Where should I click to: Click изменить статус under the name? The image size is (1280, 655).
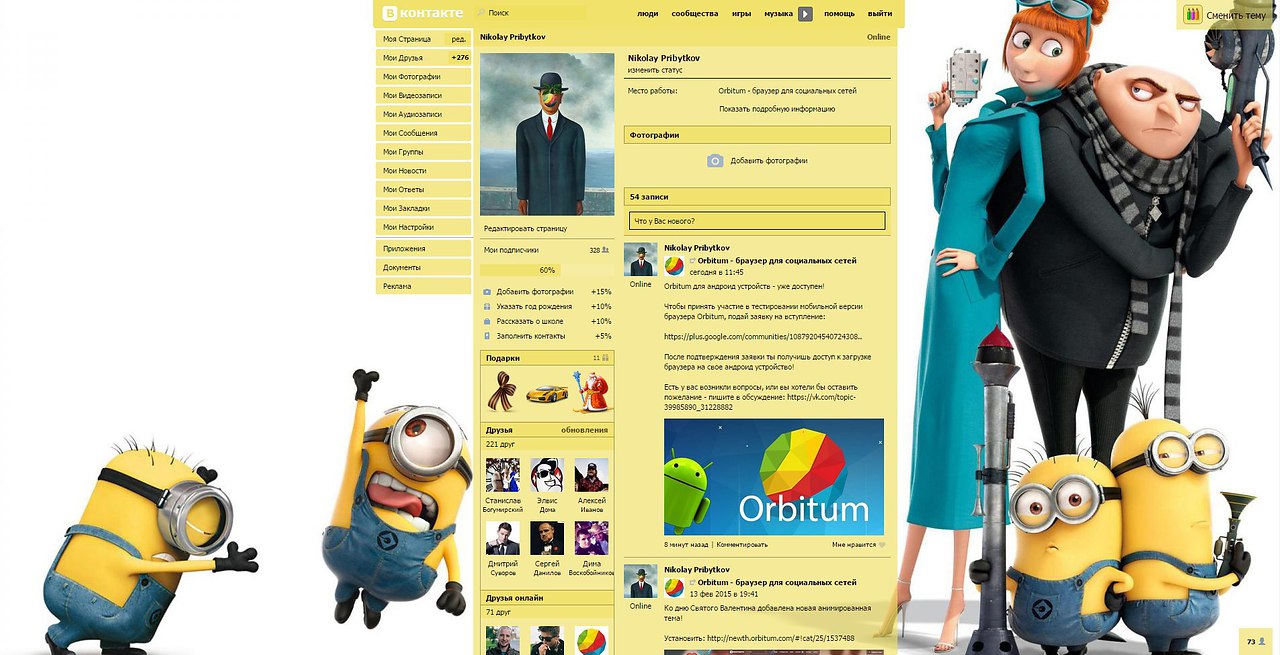(655, 71)
